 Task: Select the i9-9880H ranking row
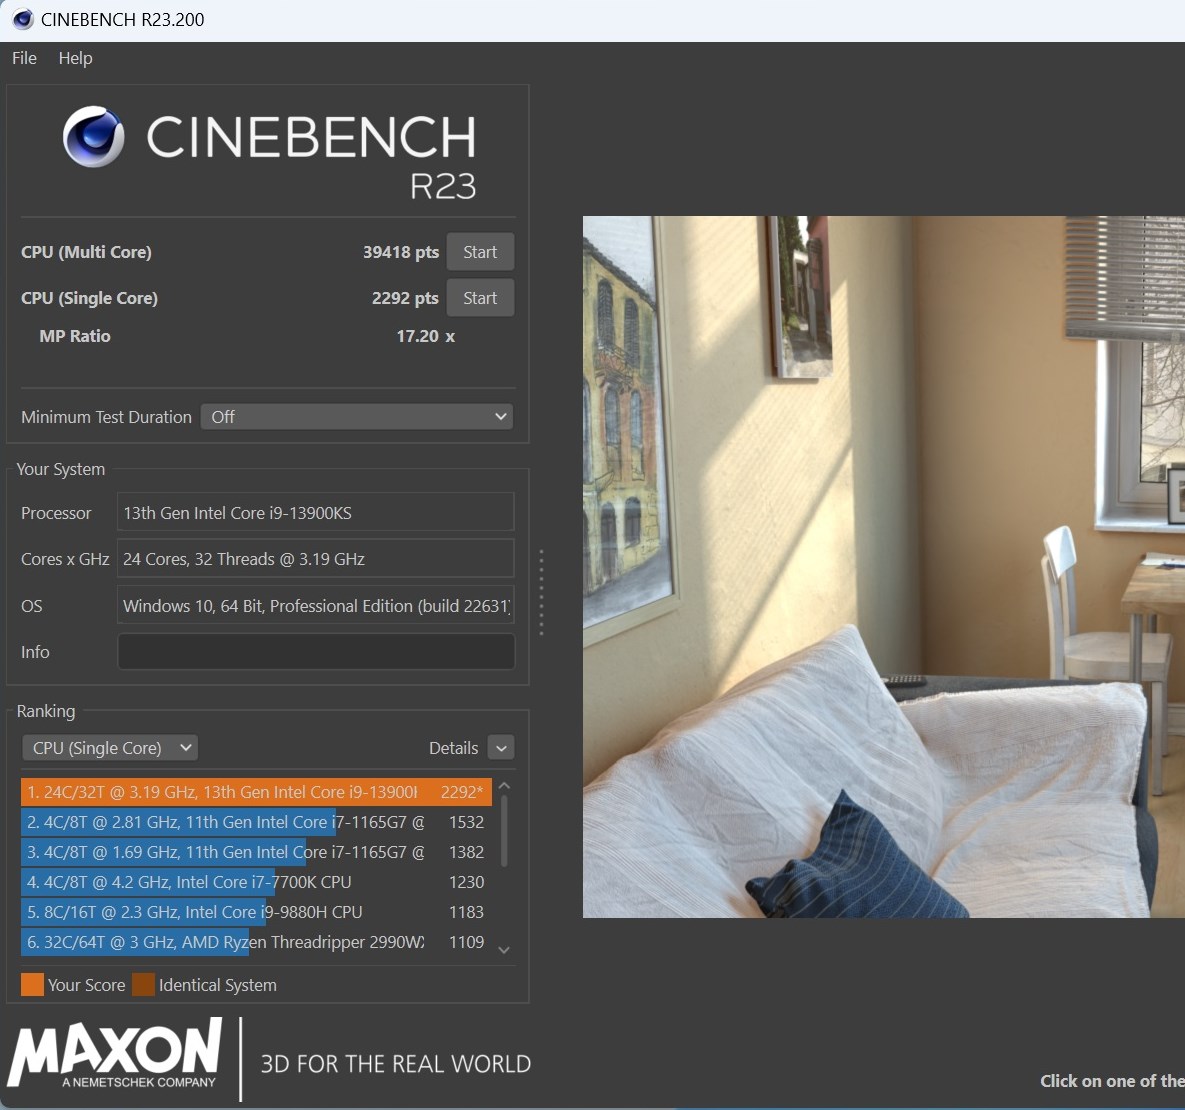[256, 912]
